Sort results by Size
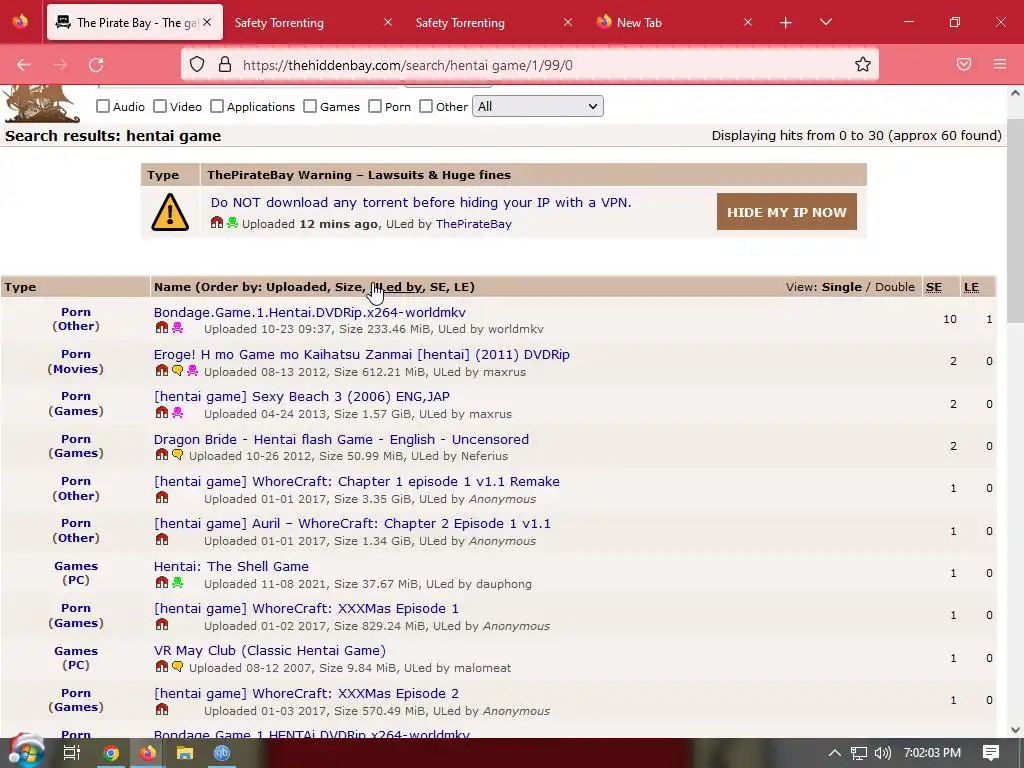Viewport: 1024px width, 768px height. point(349,287)
